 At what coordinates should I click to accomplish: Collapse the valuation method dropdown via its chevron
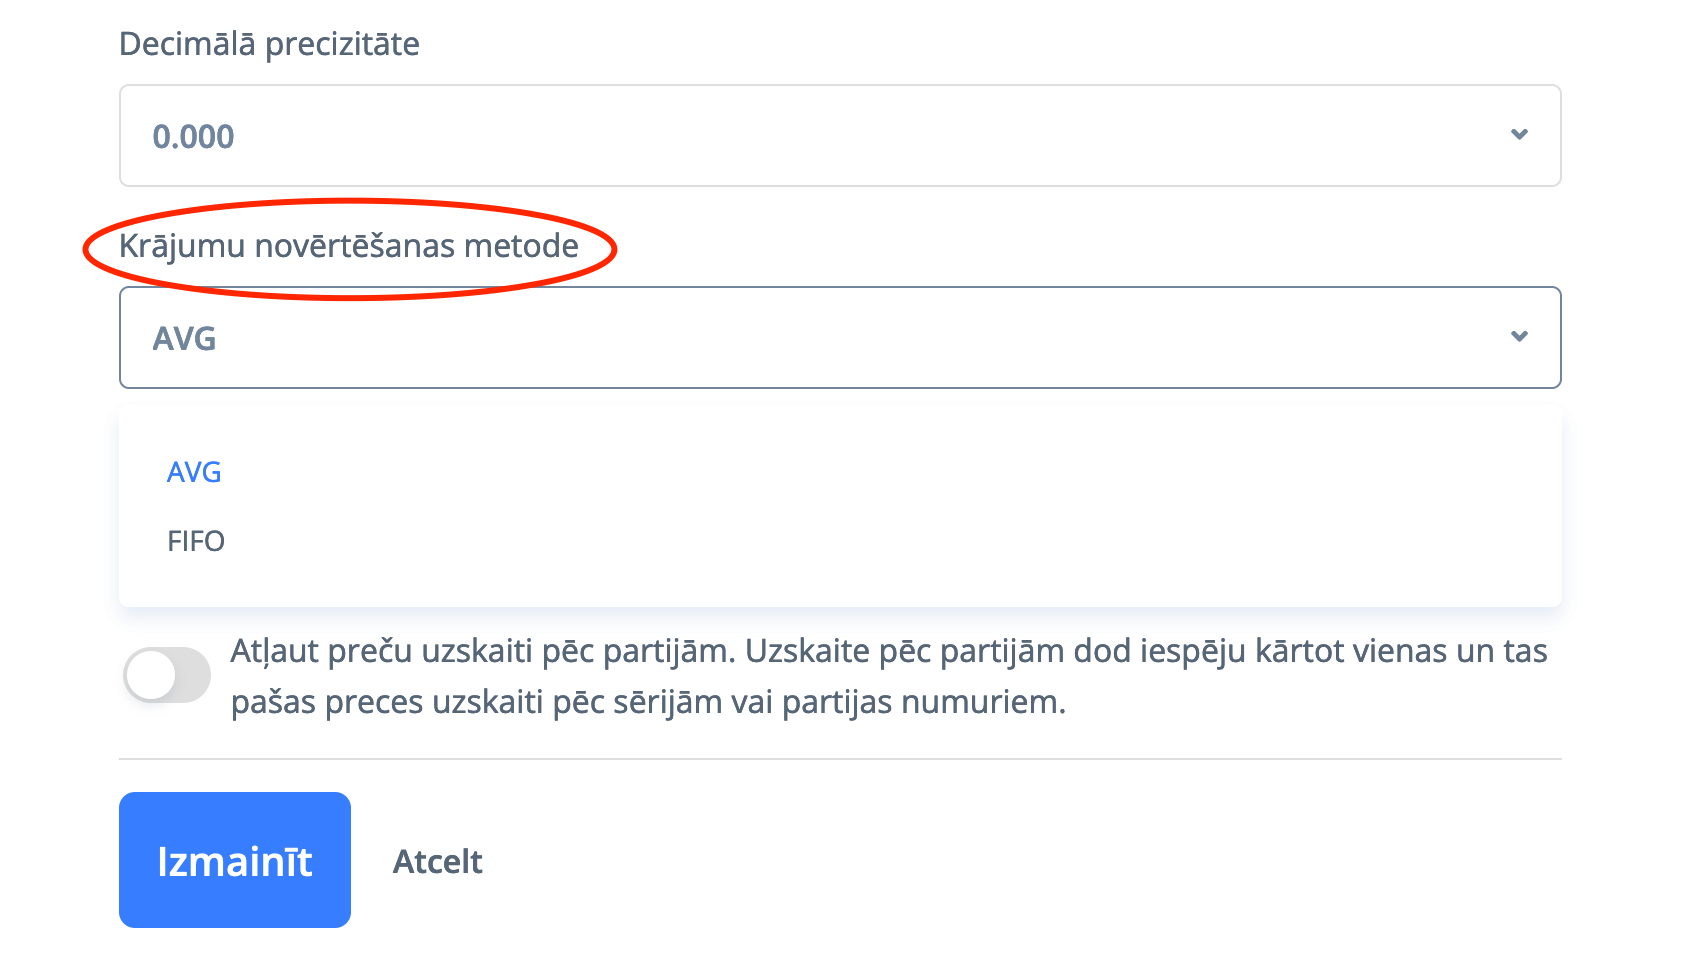click(x=1519, y=337)
